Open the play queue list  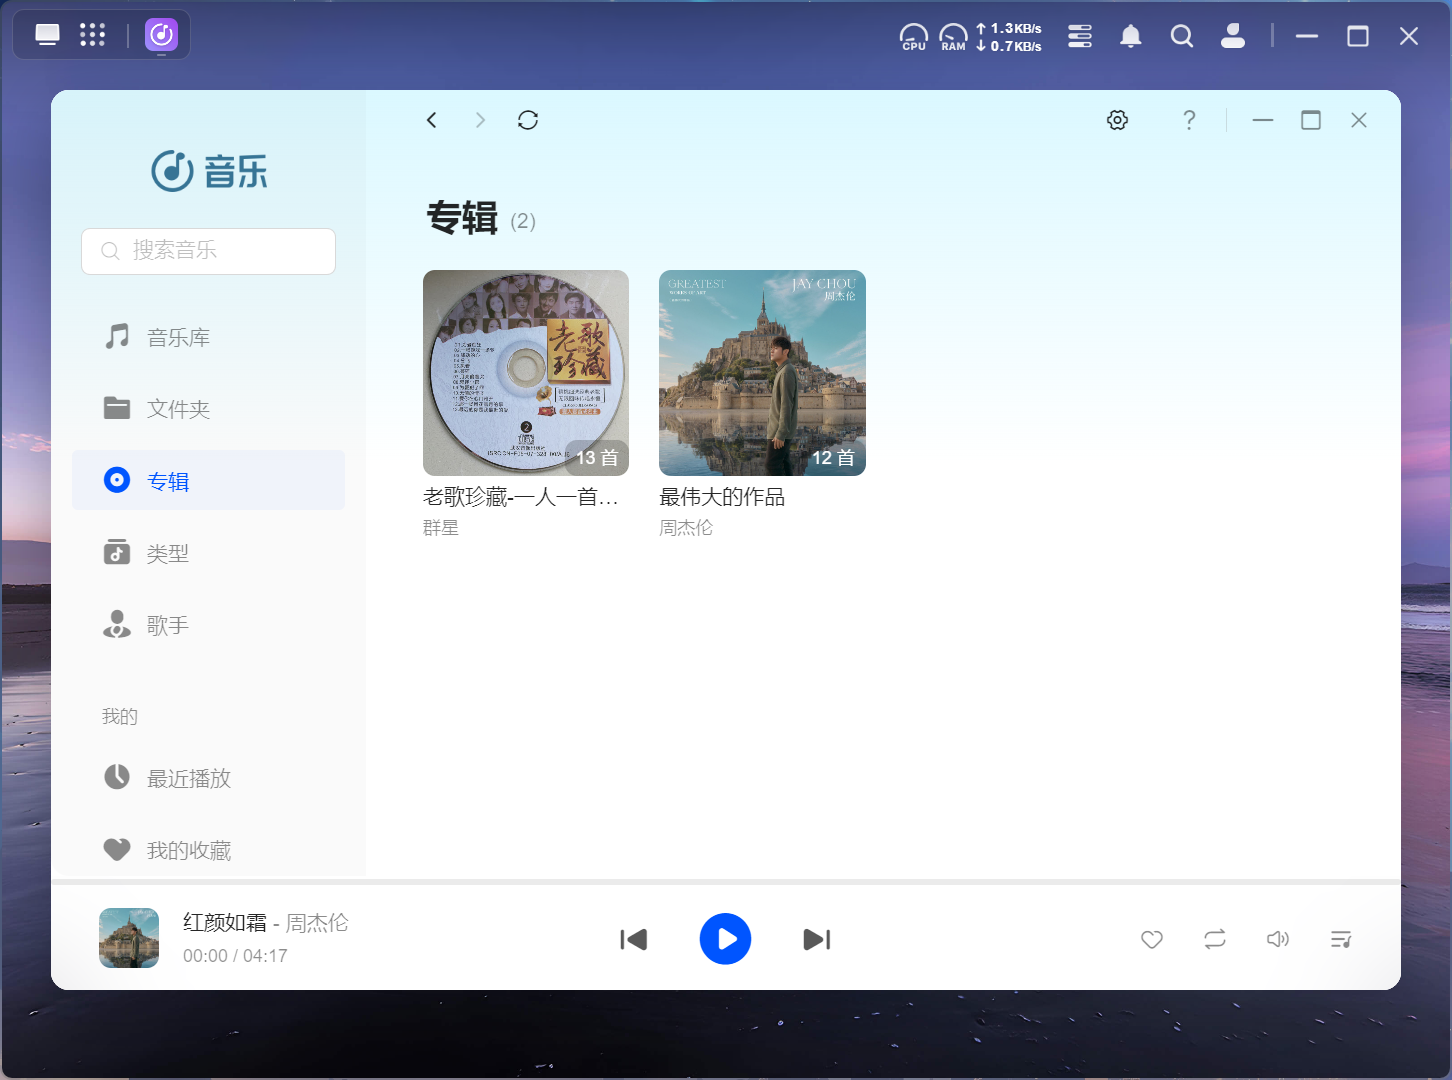[x=1341, y=940]
